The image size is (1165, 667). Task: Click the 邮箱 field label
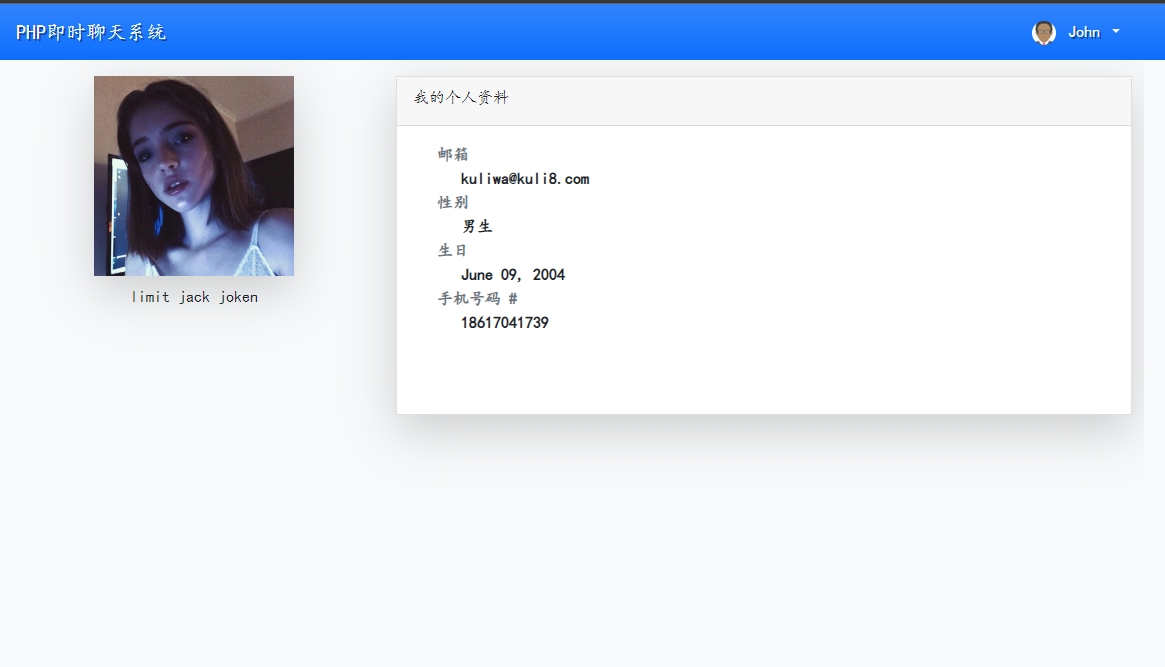453,154
